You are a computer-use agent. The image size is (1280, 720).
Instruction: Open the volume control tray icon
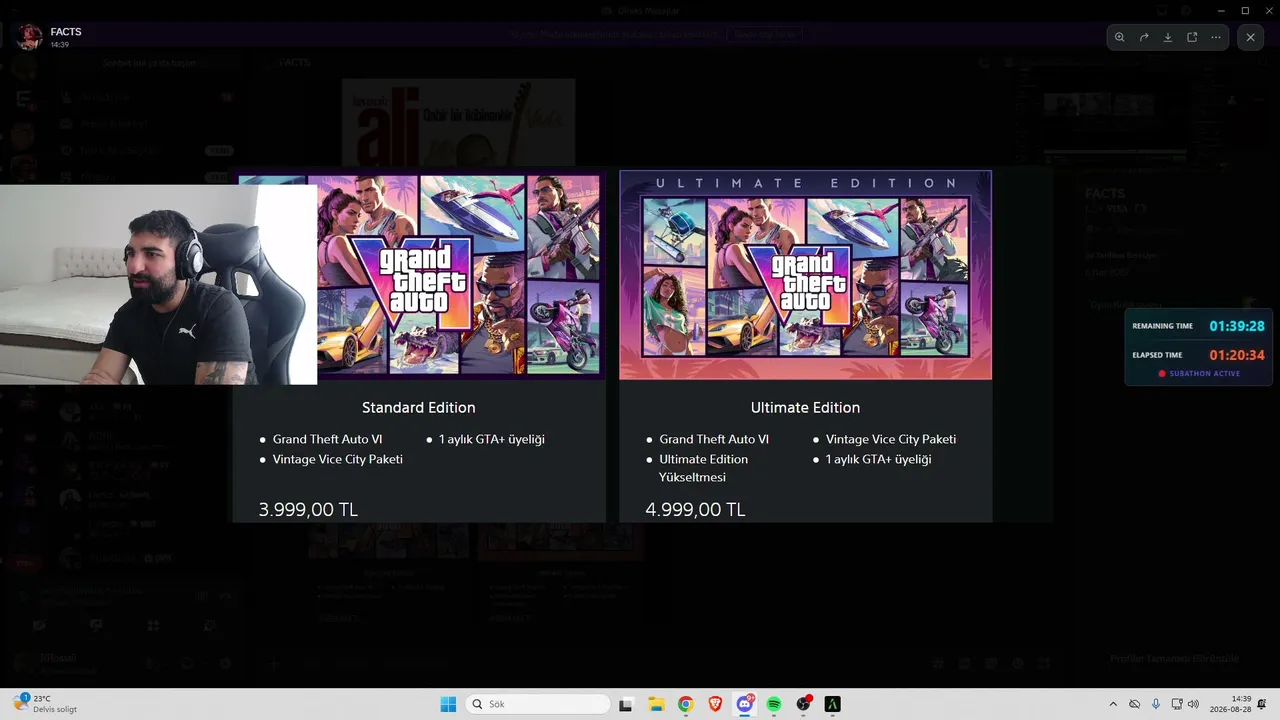tap(1193, 704)
